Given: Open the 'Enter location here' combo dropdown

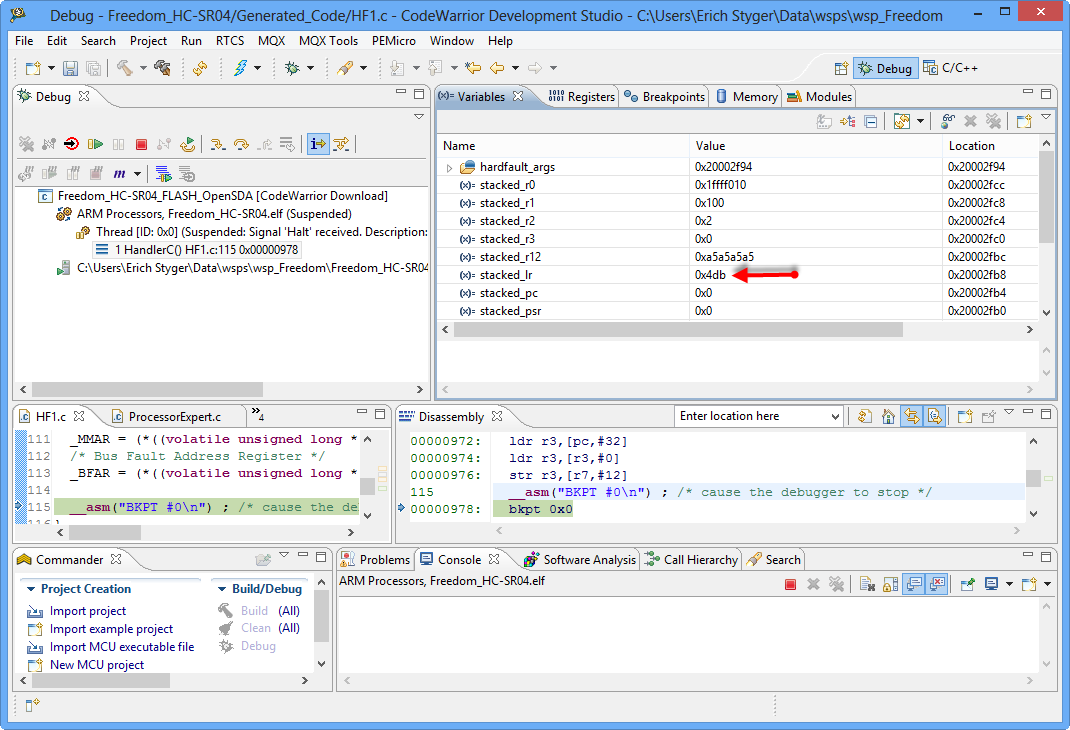Looking at the screenshot, I should click(836, 417).
